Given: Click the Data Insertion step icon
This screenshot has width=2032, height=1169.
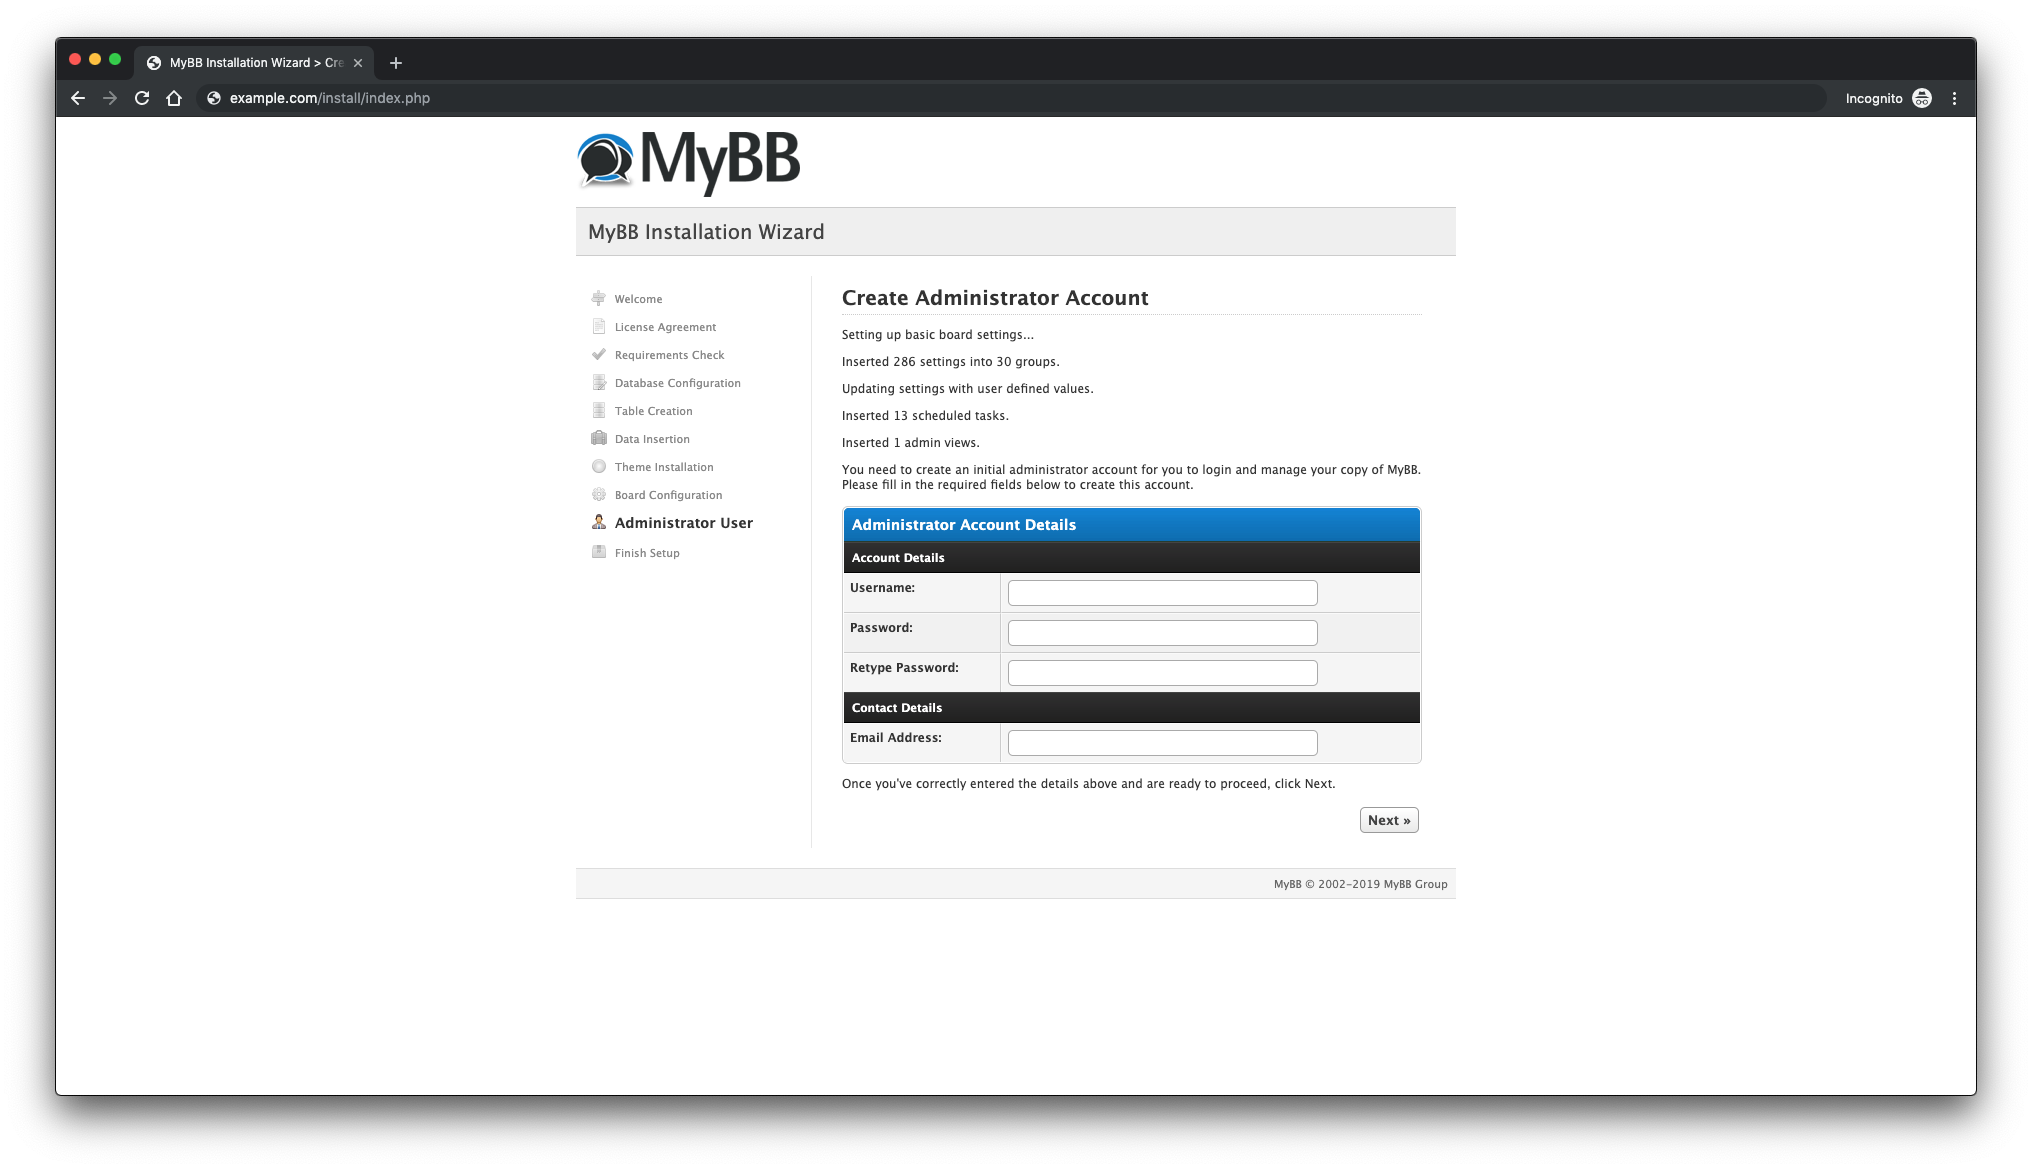Looking at the screenshot, I should click(x=597, y=438).
